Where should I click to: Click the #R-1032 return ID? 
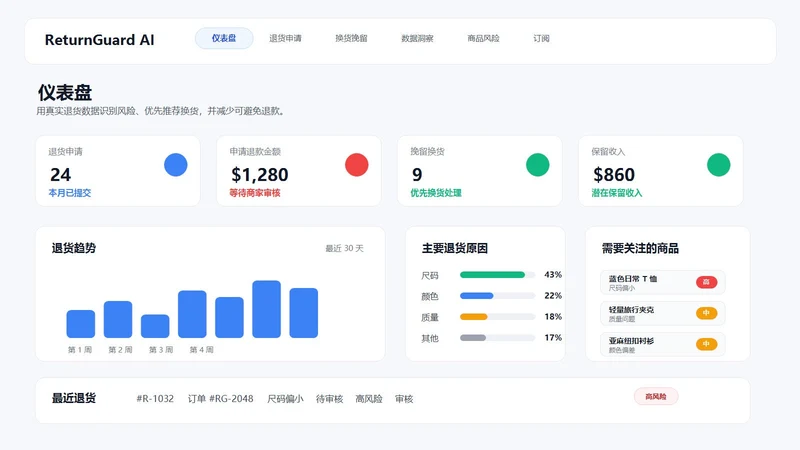point(155,398)
